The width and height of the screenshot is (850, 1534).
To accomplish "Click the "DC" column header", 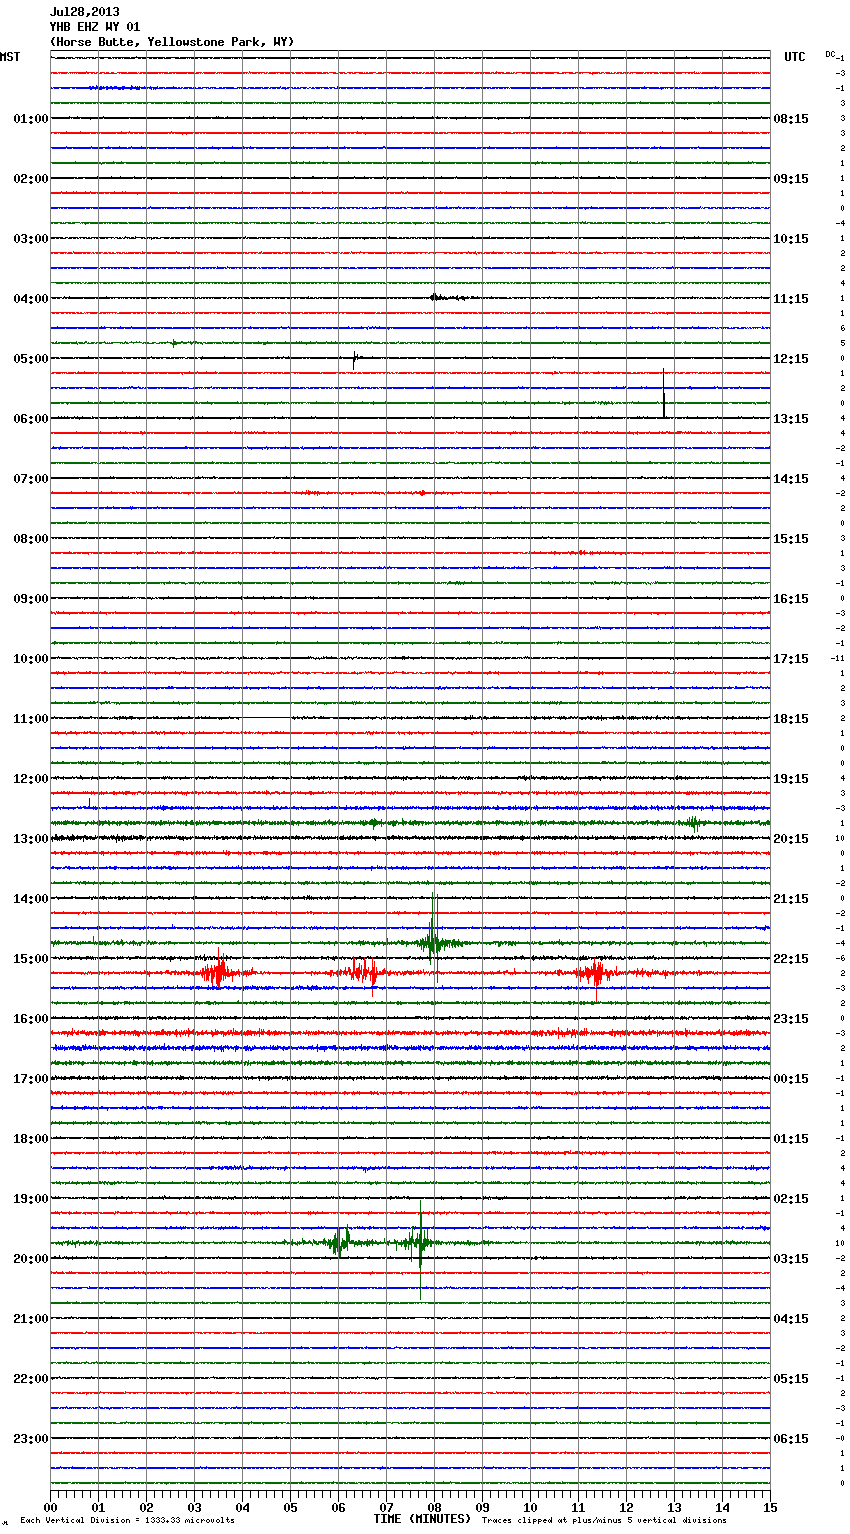I will click(x=830, y=54).
